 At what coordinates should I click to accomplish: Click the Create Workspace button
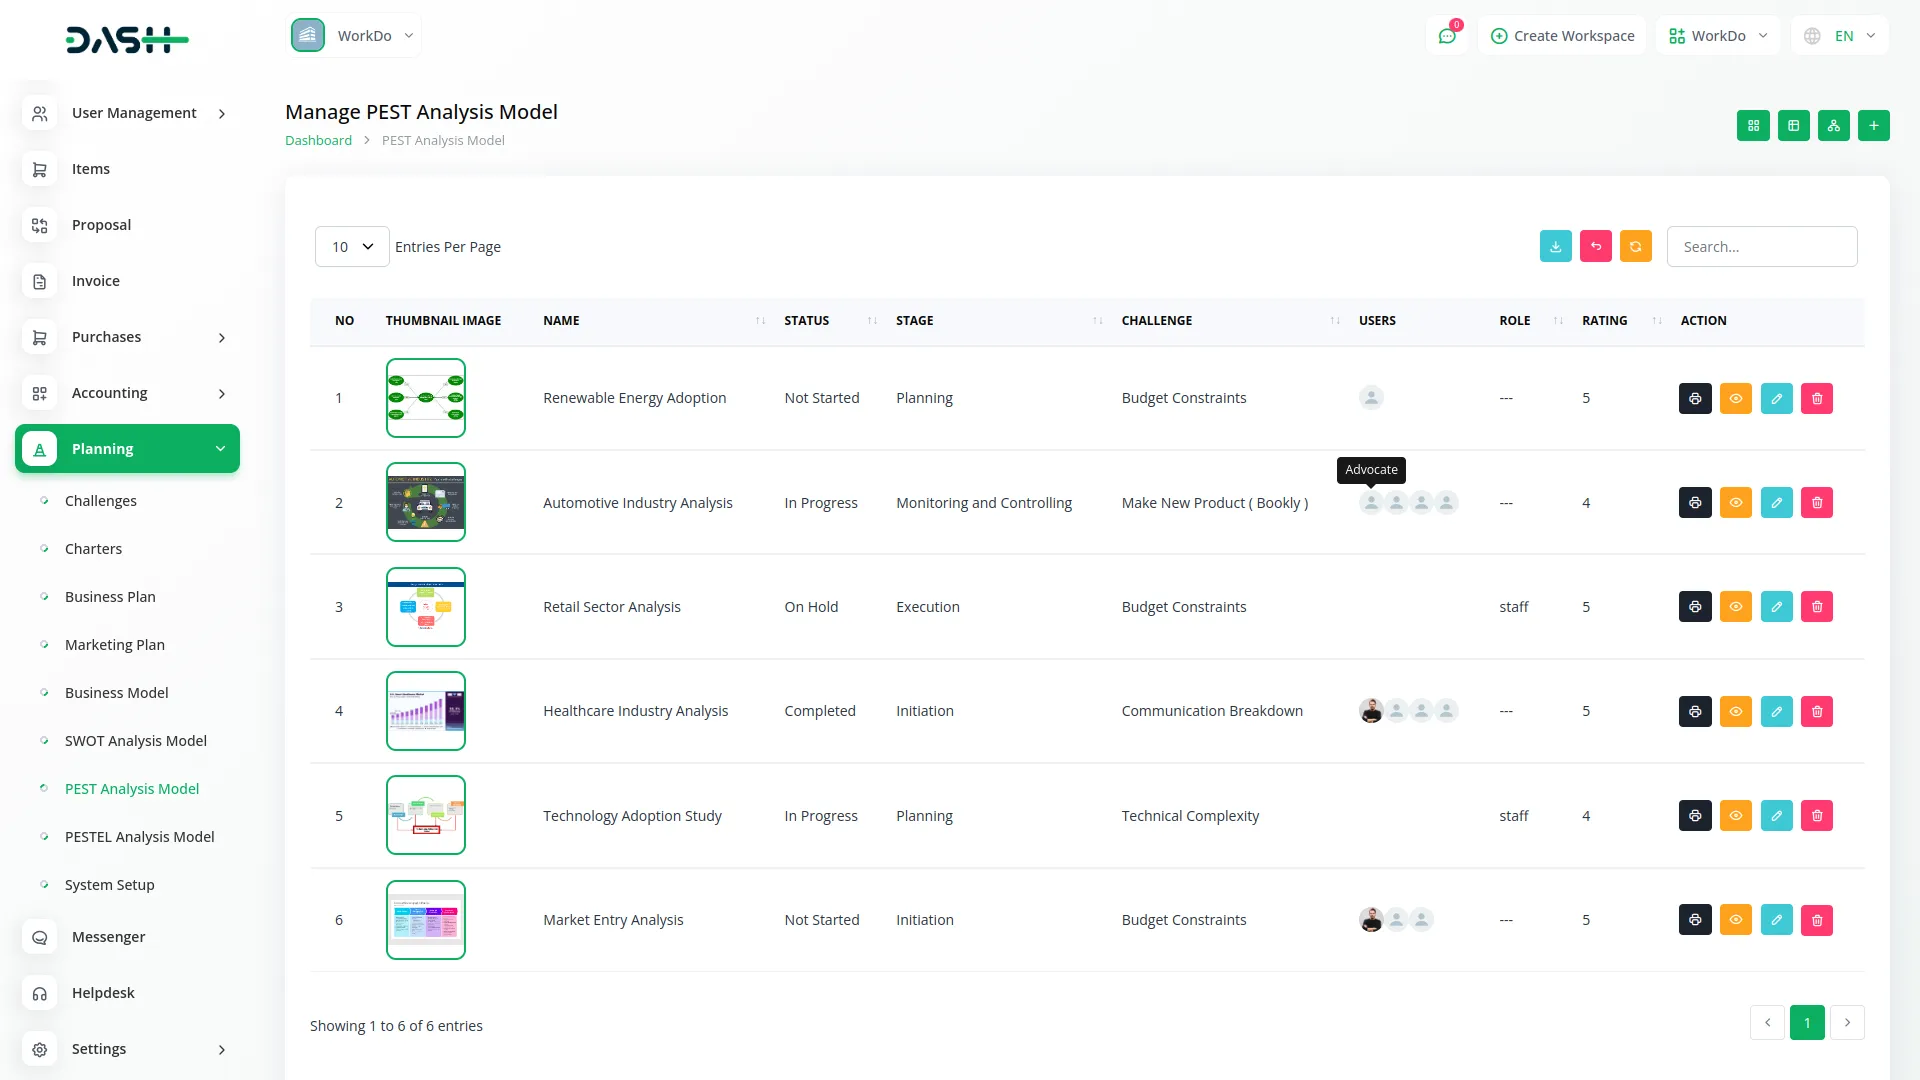(1562, 36)
